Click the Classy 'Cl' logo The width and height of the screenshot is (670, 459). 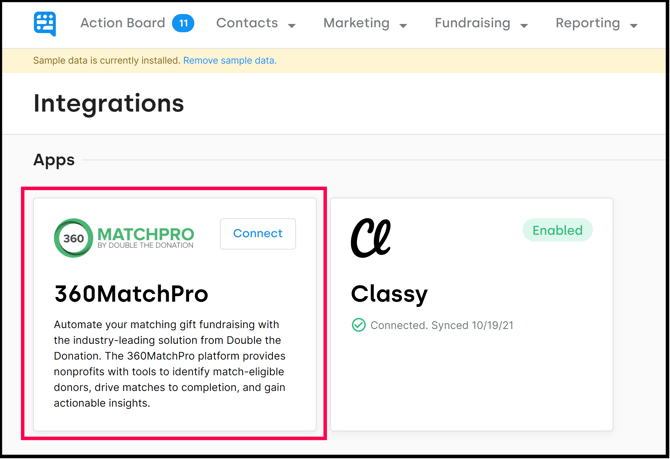point(370,238)
